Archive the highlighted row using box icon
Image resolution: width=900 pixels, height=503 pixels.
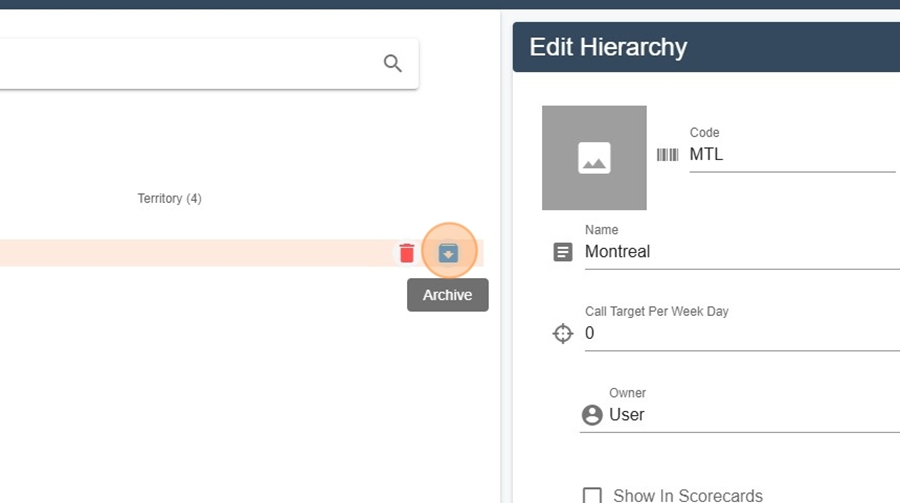click(x=448, y=253)
